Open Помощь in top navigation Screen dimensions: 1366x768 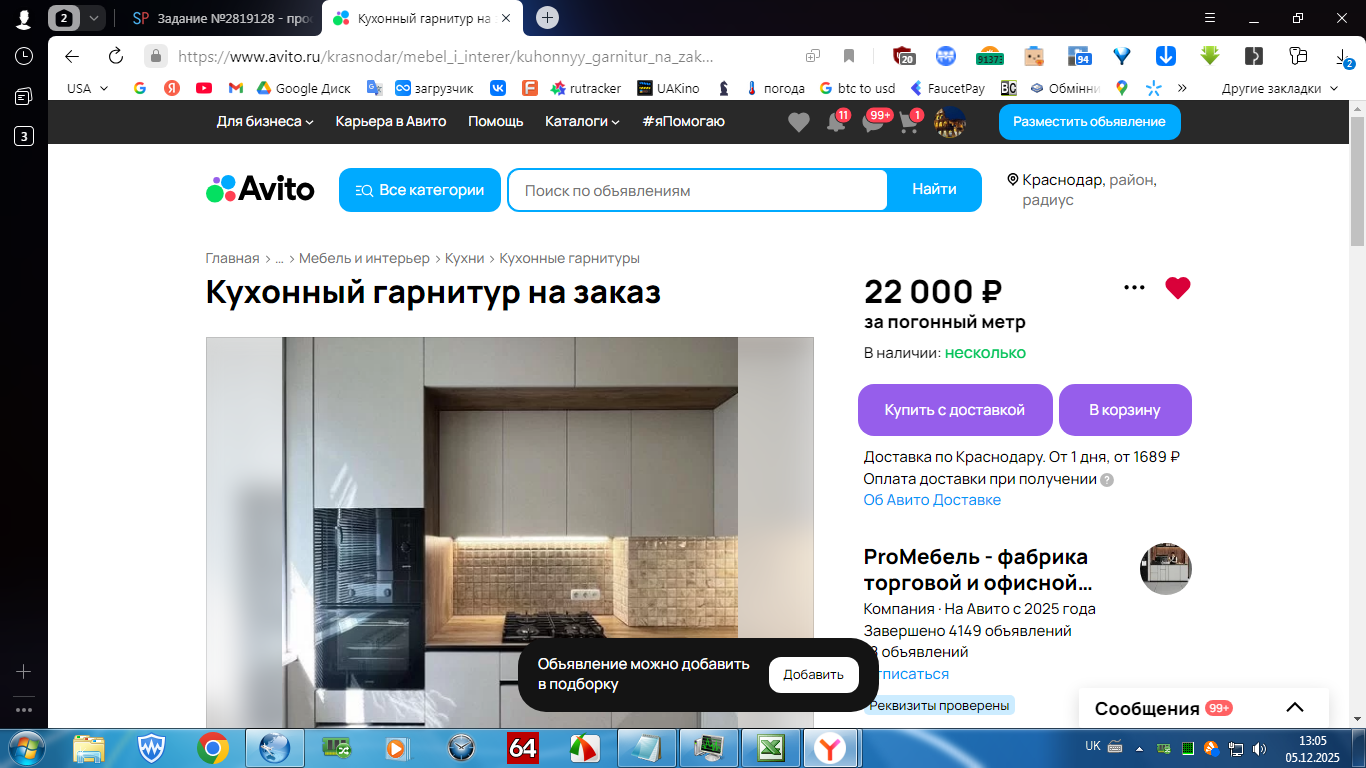coord(496,121)
